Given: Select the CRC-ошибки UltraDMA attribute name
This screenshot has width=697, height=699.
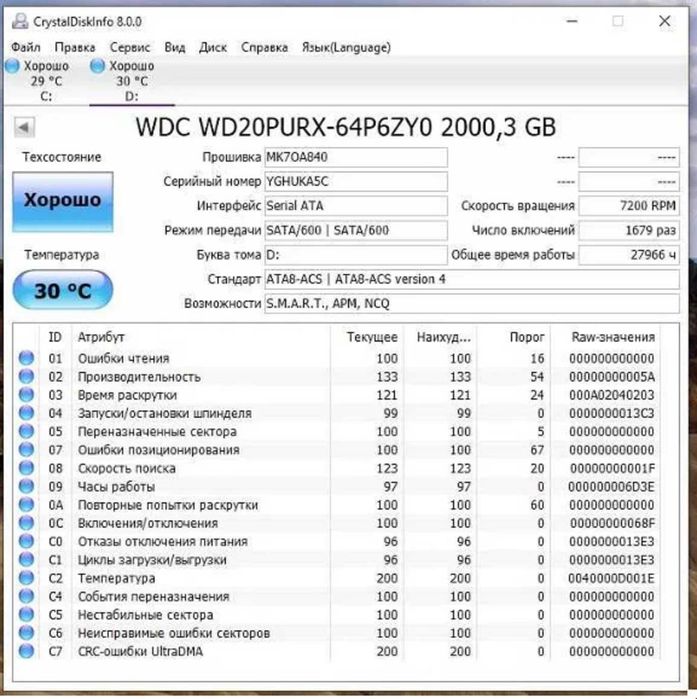Looking at the screenshot, I should [140, 652].
